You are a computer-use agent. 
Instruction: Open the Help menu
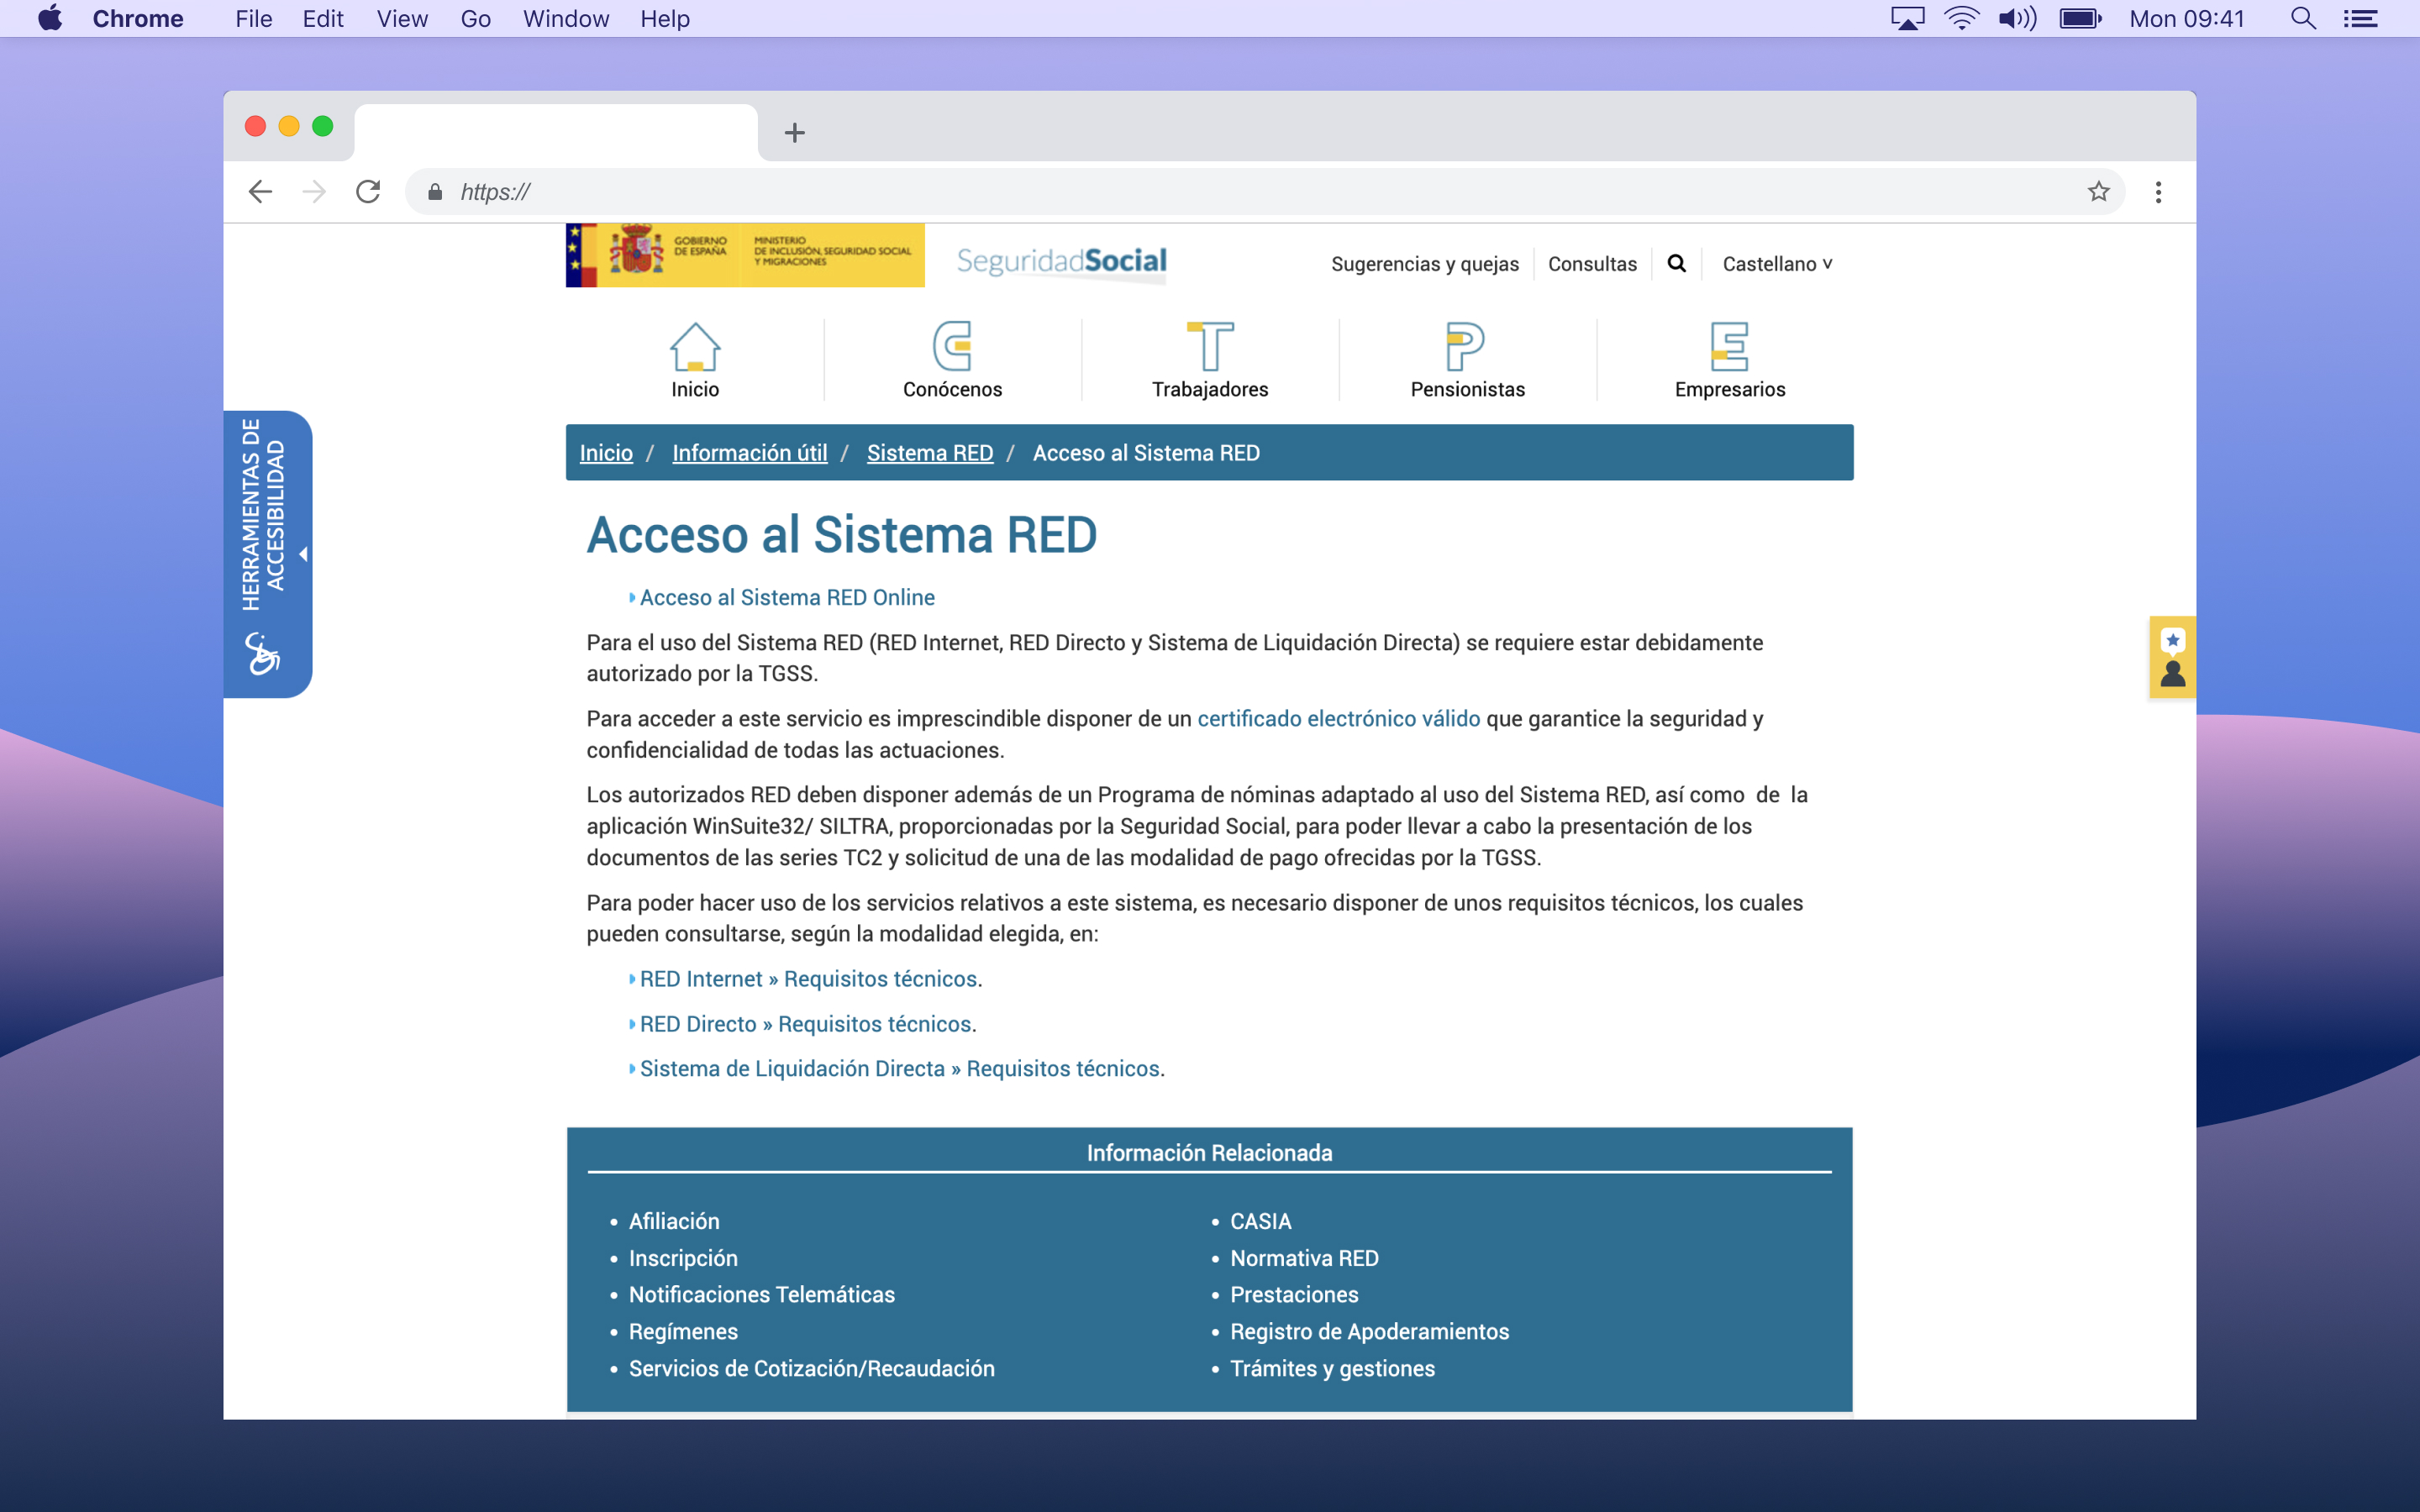(665, 19)
